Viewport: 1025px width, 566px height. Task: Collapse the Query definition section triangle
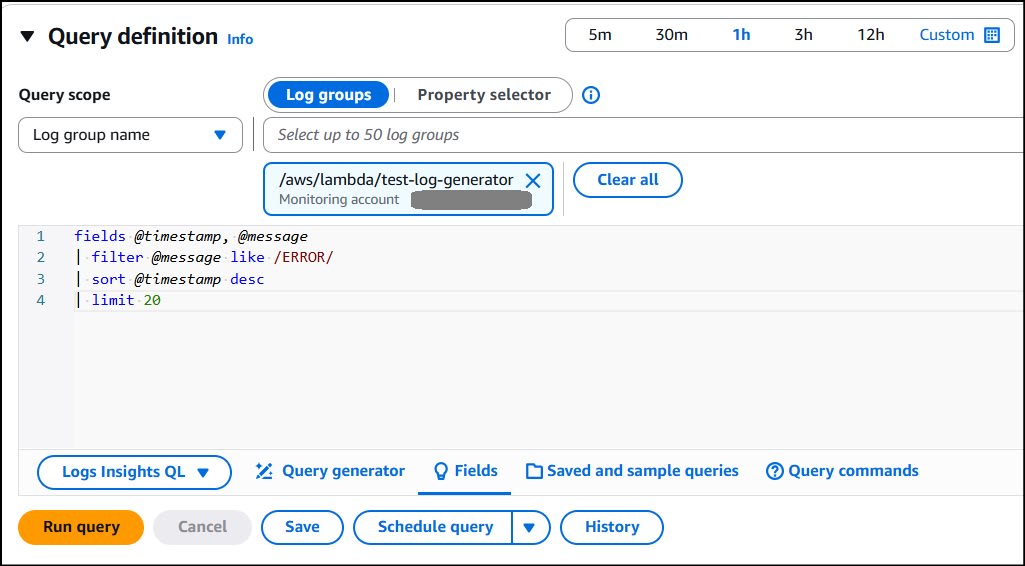coord(28,37)
